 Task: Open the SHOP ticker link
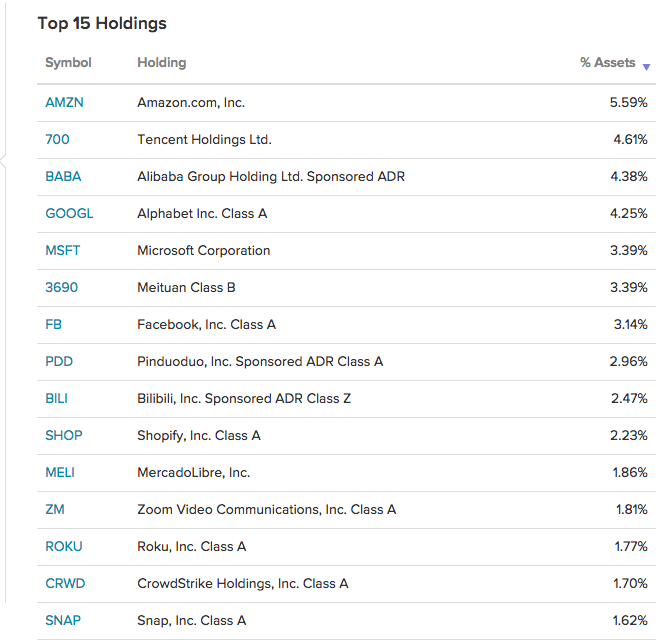tap(64, 436)
